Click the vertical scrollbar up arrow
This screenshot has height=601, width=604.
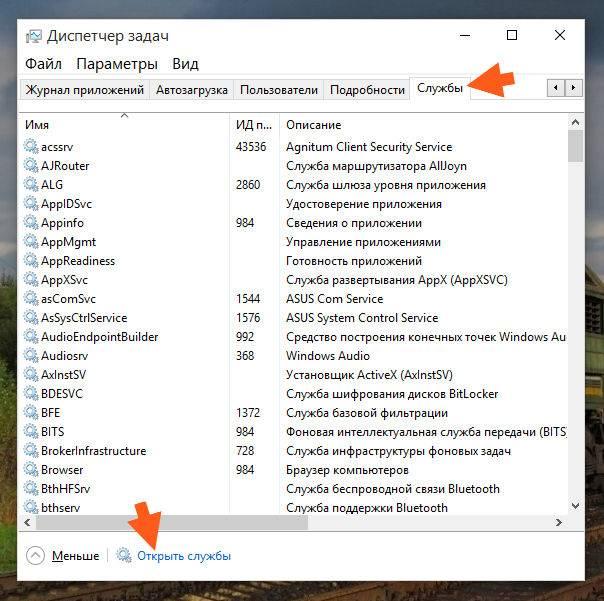pyautogui.click(x=575, y=123)
